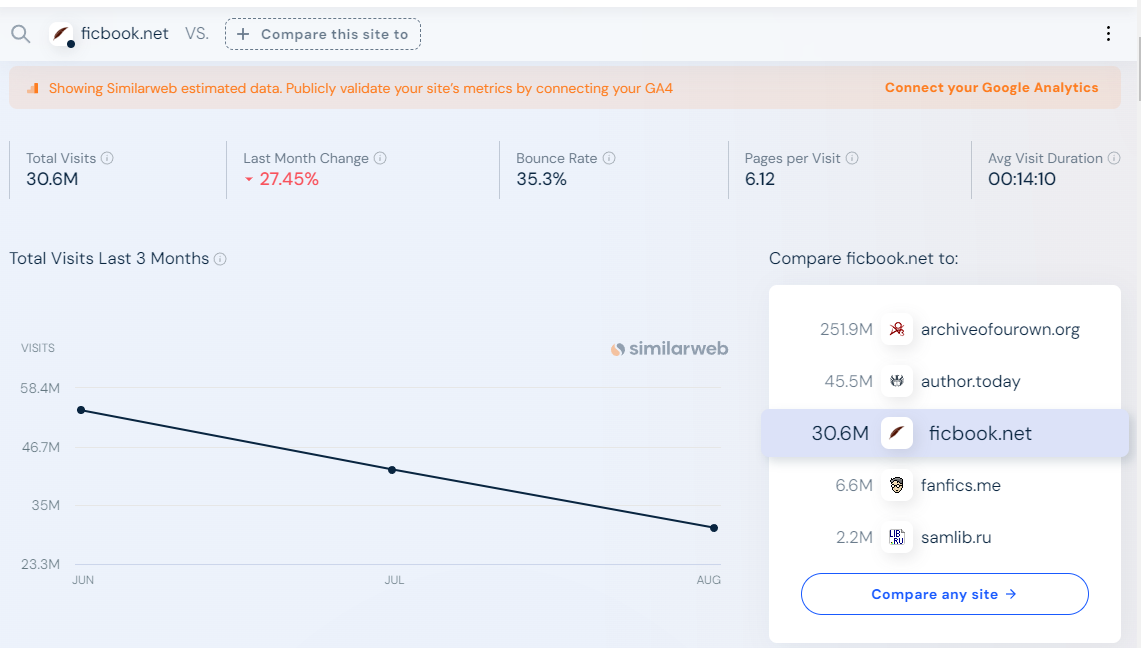Click the 6.12 pages per visit value
The height and width of the screenshot is (648, 1141).
coord(760,180)
